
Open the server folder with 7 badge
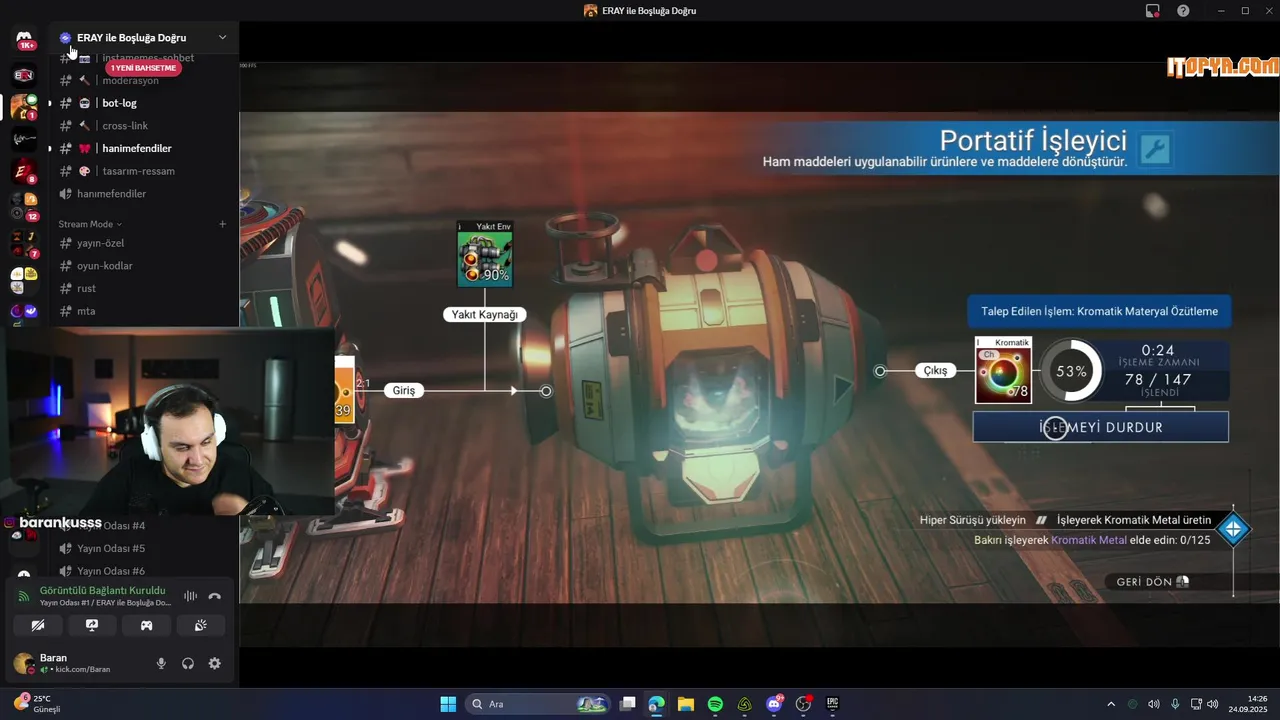pyautogui.click(x=24, y=243)
